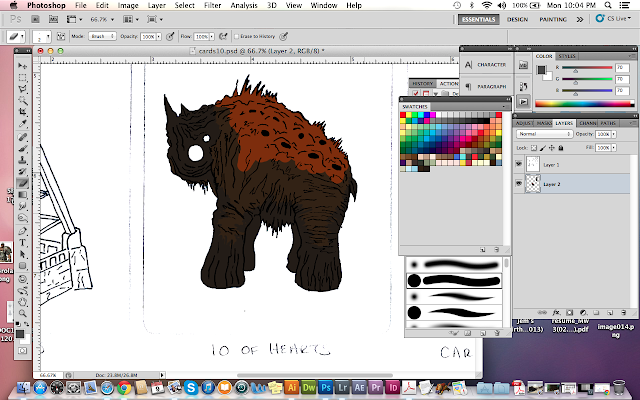This screenshot has height=400, width=640.
Task: Switch to the Design workspace
Action: coord(517,19)
